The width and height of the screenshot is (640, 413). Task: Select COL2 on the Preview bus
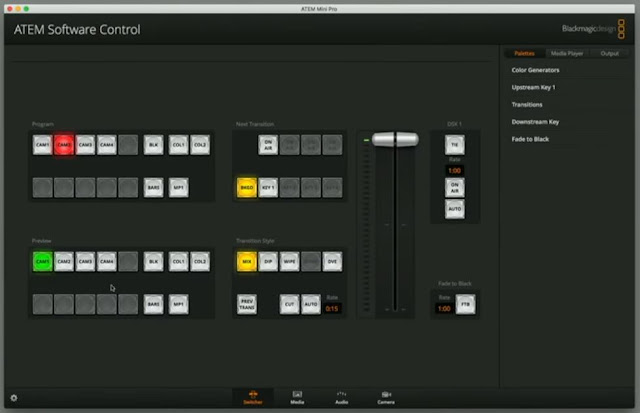(200, 262)
